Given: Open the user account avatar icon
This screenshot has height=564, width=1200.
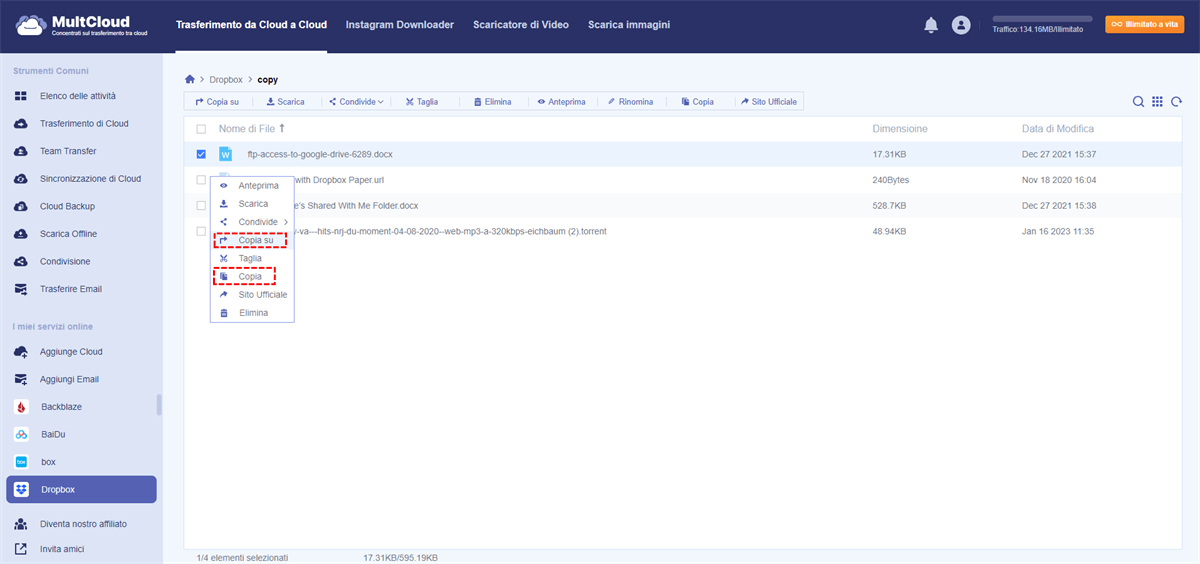Looking at the screenshot, I should click(961, 25).
